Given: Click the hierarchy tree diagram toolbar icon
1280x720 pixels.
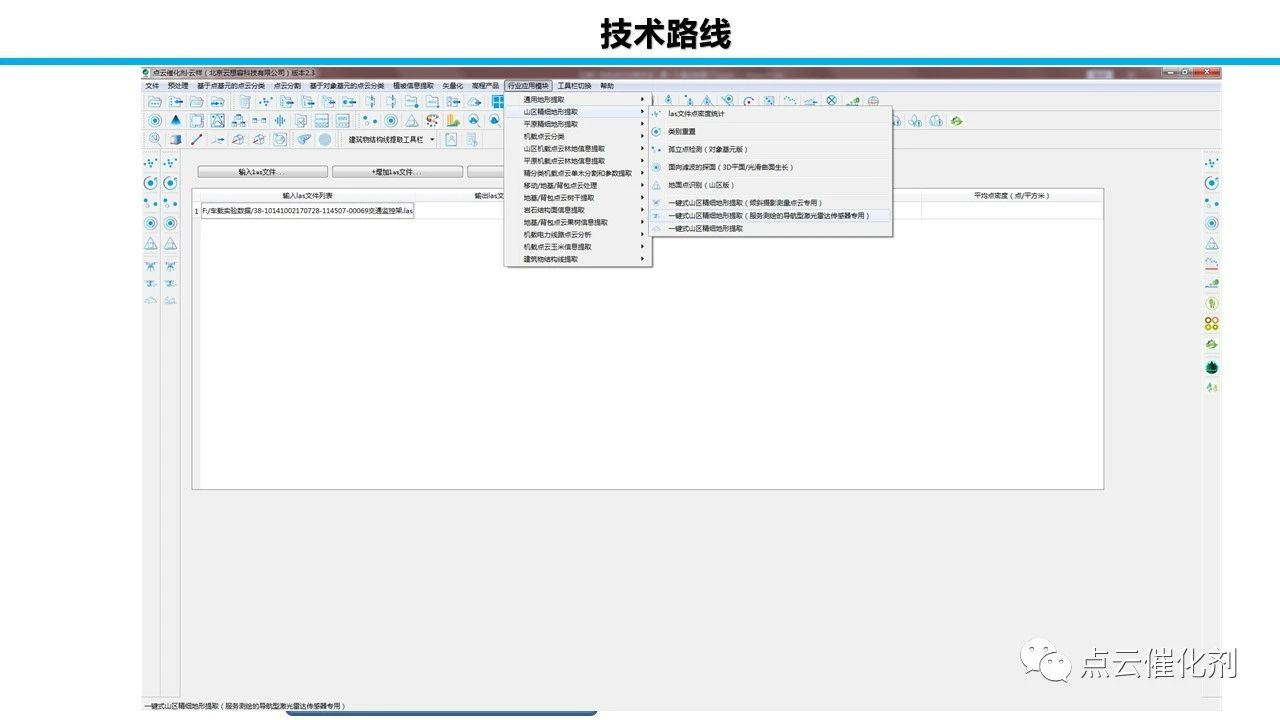Looking at the screenshot, I should (238, 120).
